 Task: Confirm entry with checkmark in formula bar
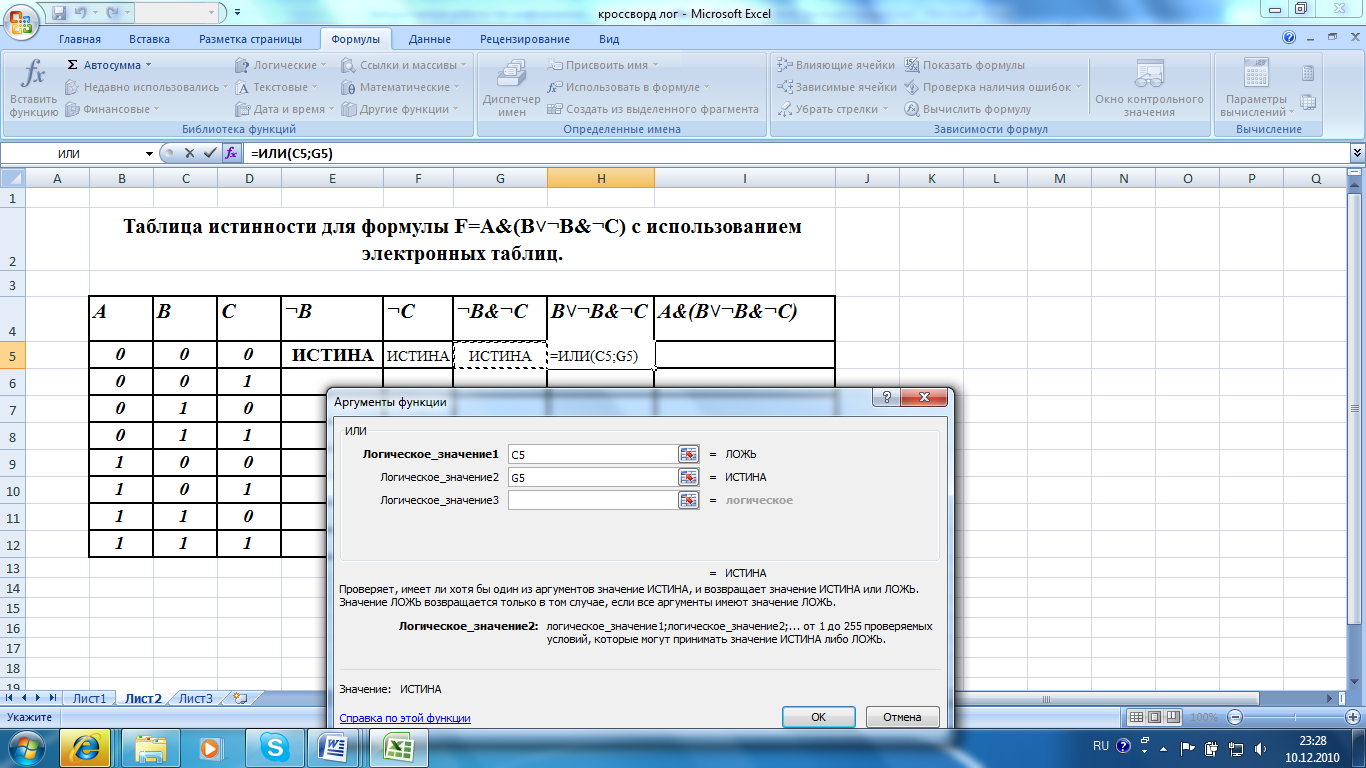[x=209, y=153]
